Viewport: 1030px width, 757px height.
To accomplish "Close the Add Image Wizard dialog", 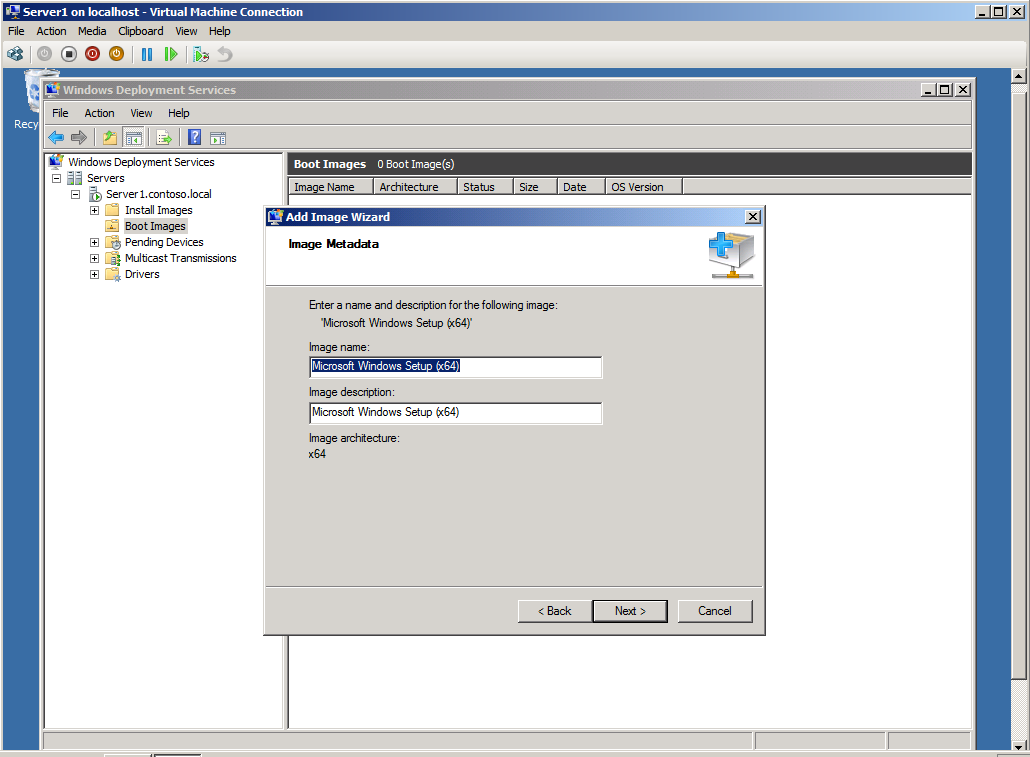I will click(x=753, y=217).
